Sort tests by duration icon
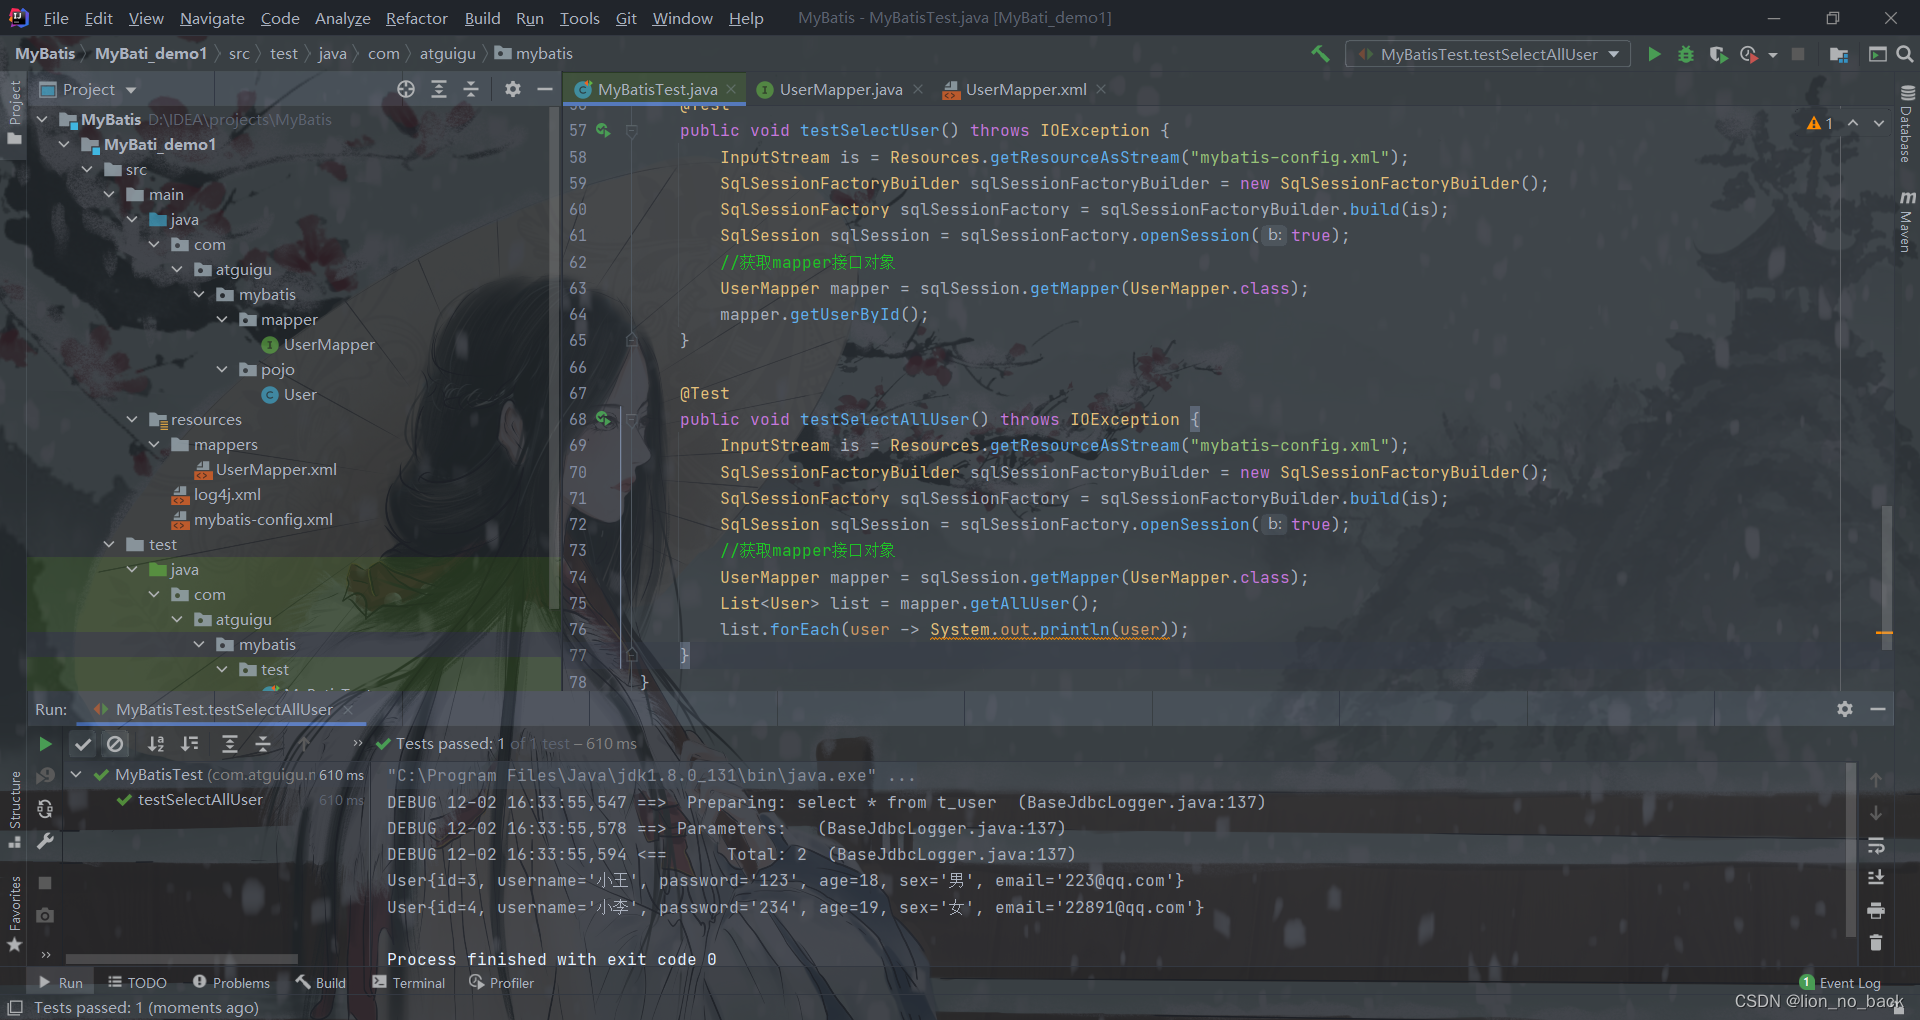Screen dimensions: 1920x1020 (x=189, y=744)
